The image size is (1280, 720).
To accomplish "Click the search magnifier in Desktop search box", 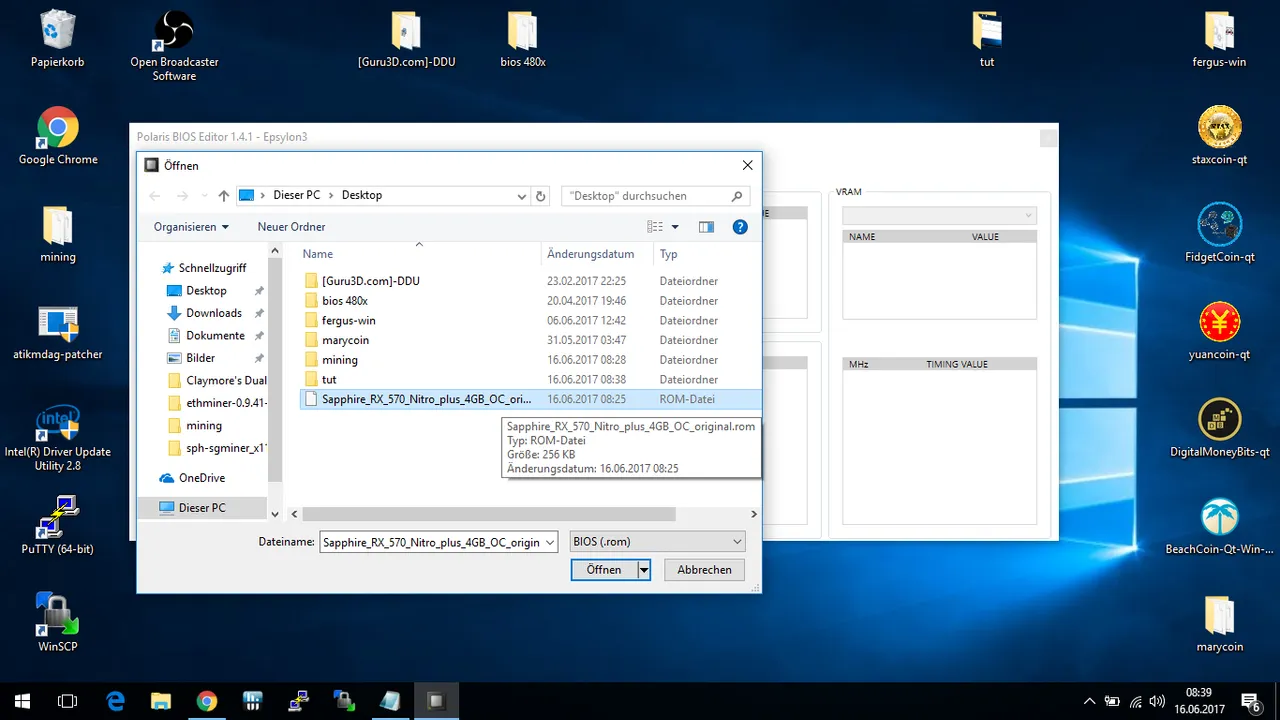I will point(738,196).
